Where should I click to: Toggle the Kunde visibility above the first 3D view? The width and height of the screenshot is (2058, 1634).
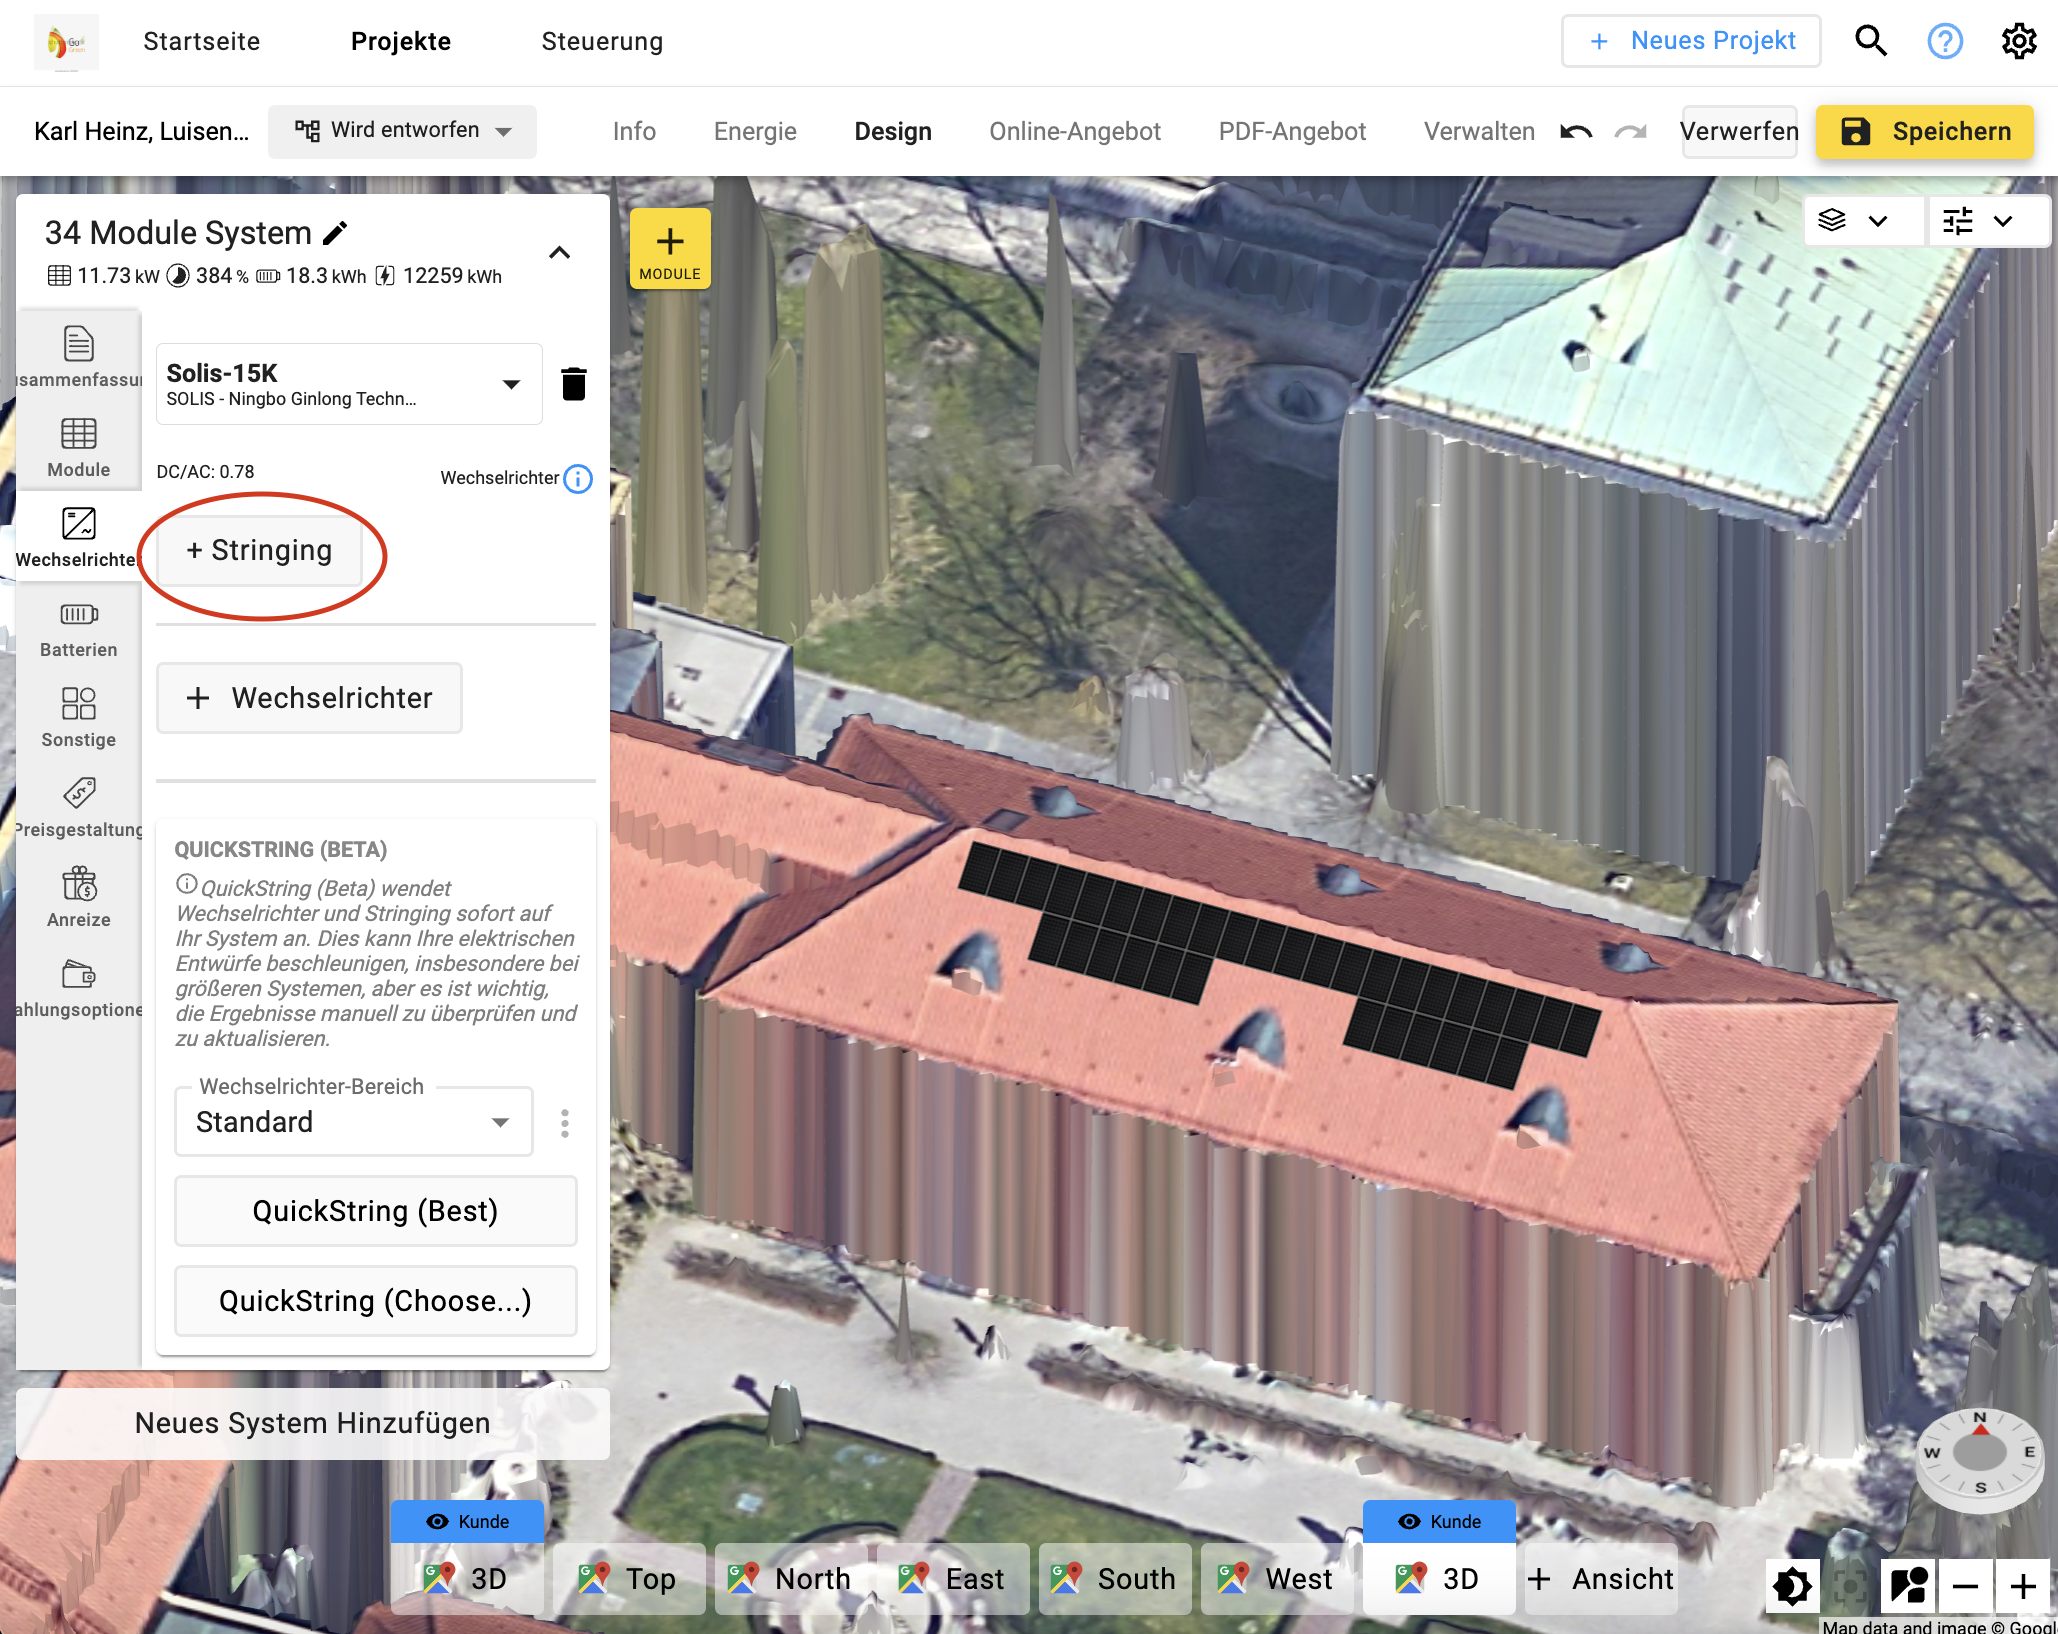coord(467,1521)
